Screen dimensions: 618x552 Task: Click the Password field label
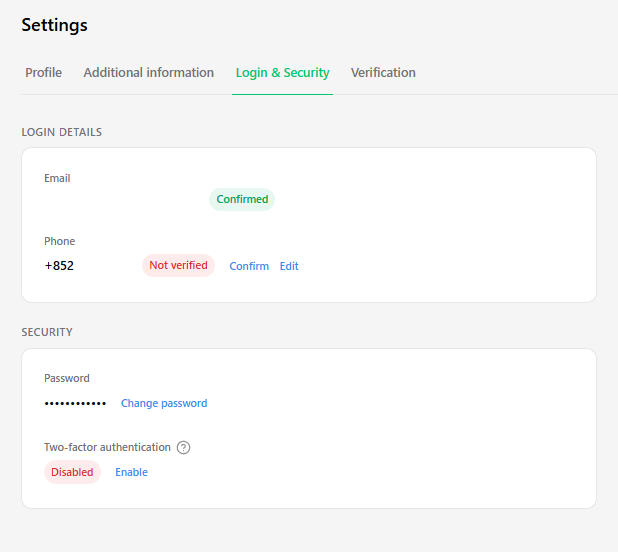tap(67, 378)
